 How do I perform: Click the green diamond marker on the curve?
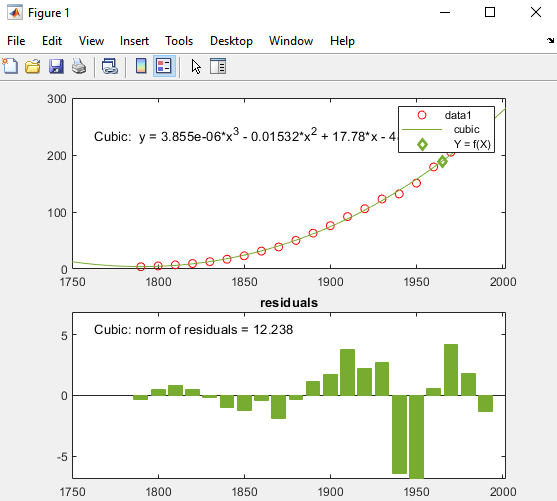(442, 162)
